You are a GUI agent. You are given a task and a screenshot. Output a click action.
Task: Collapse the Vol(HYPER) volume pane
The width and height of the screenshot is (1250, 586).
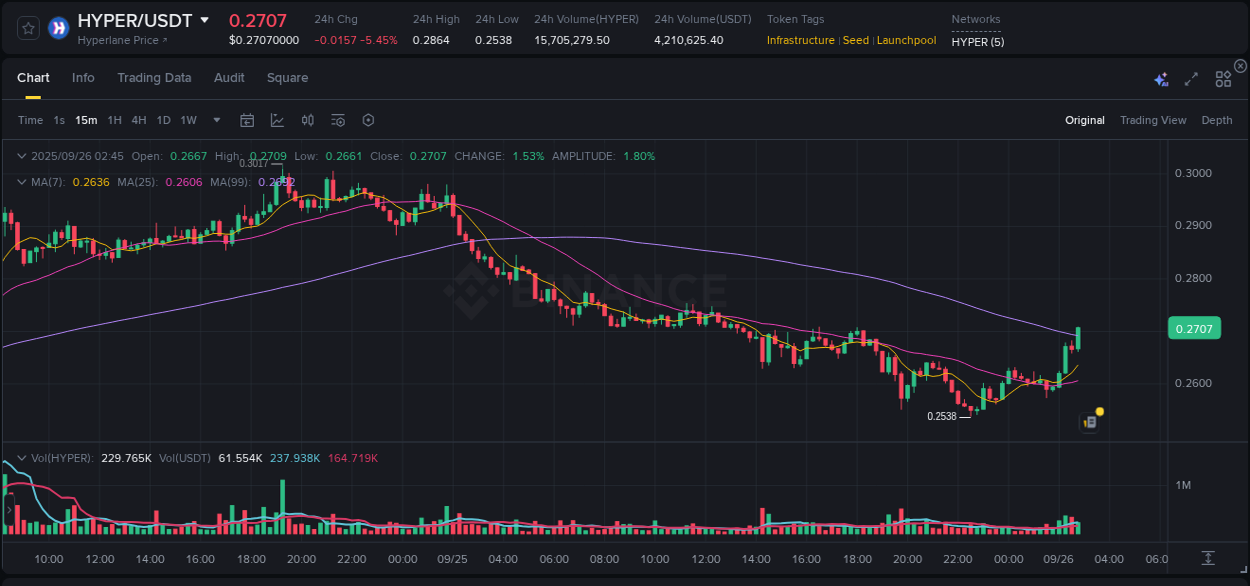click(22, 458)
